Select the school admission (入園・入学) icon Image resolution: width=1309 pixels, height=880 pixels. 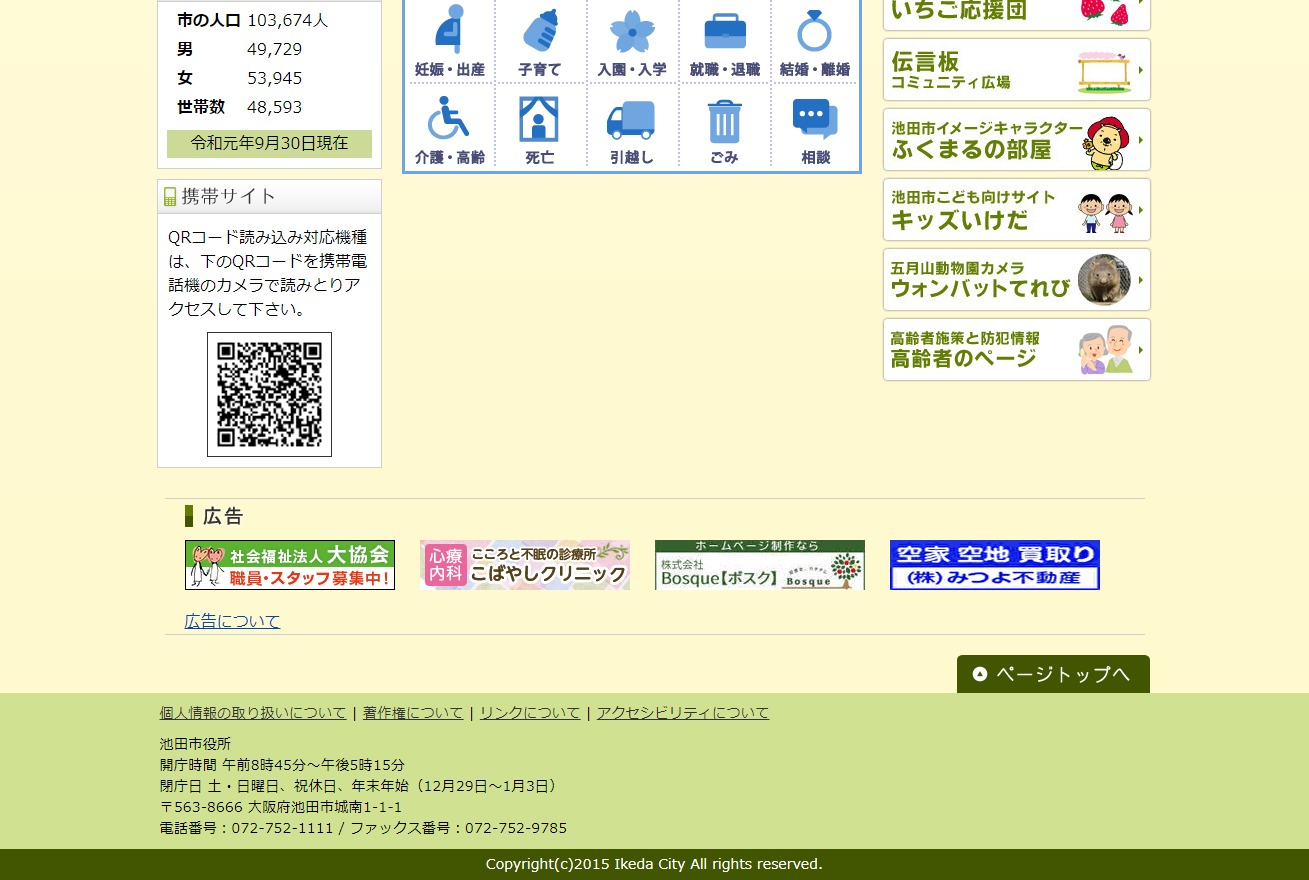[x=632, y=40]
